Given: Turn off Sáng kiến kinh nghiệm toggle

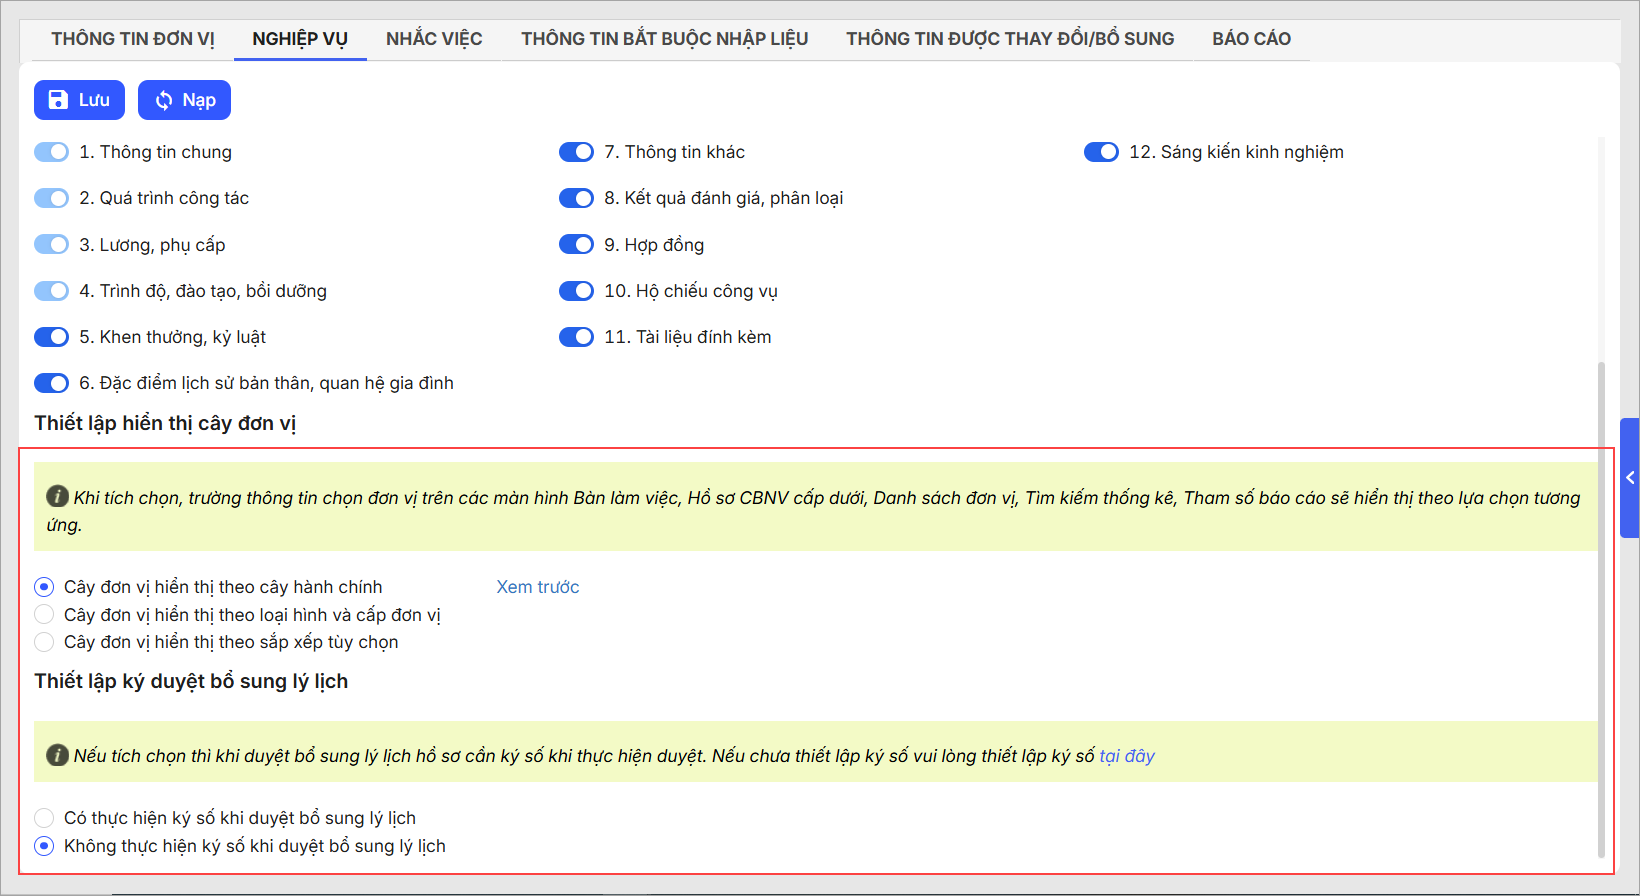Looking at the screenshot, I should coord(1101,152).
